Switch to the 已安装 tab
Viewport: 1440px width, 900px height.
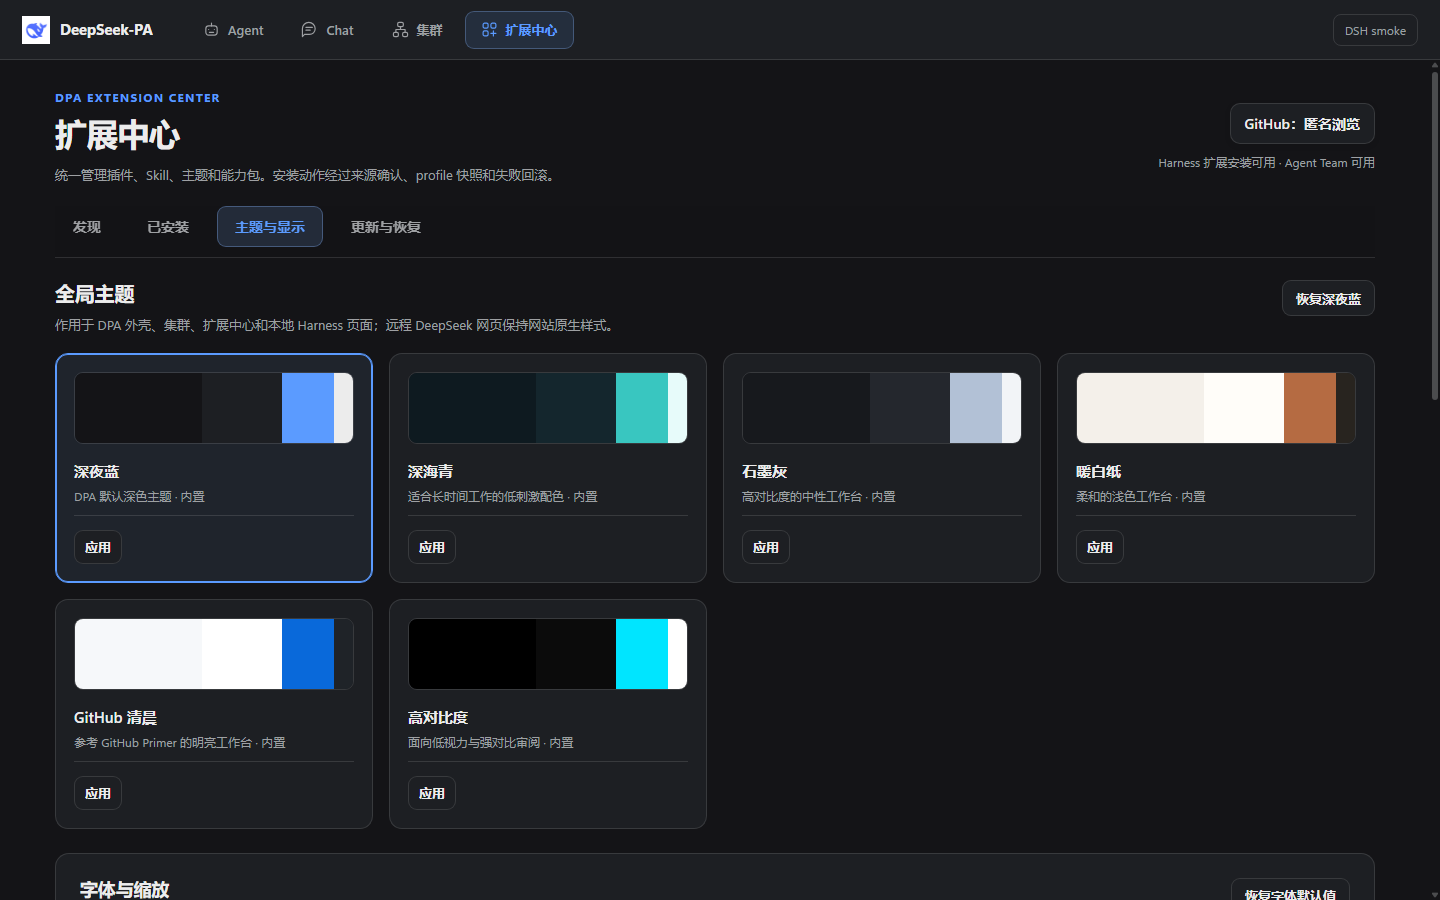(168, 227)
